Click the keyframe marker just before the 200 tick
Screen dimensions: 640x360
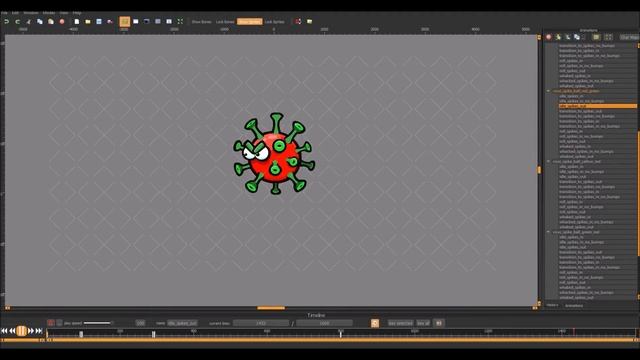click(81, 334)
